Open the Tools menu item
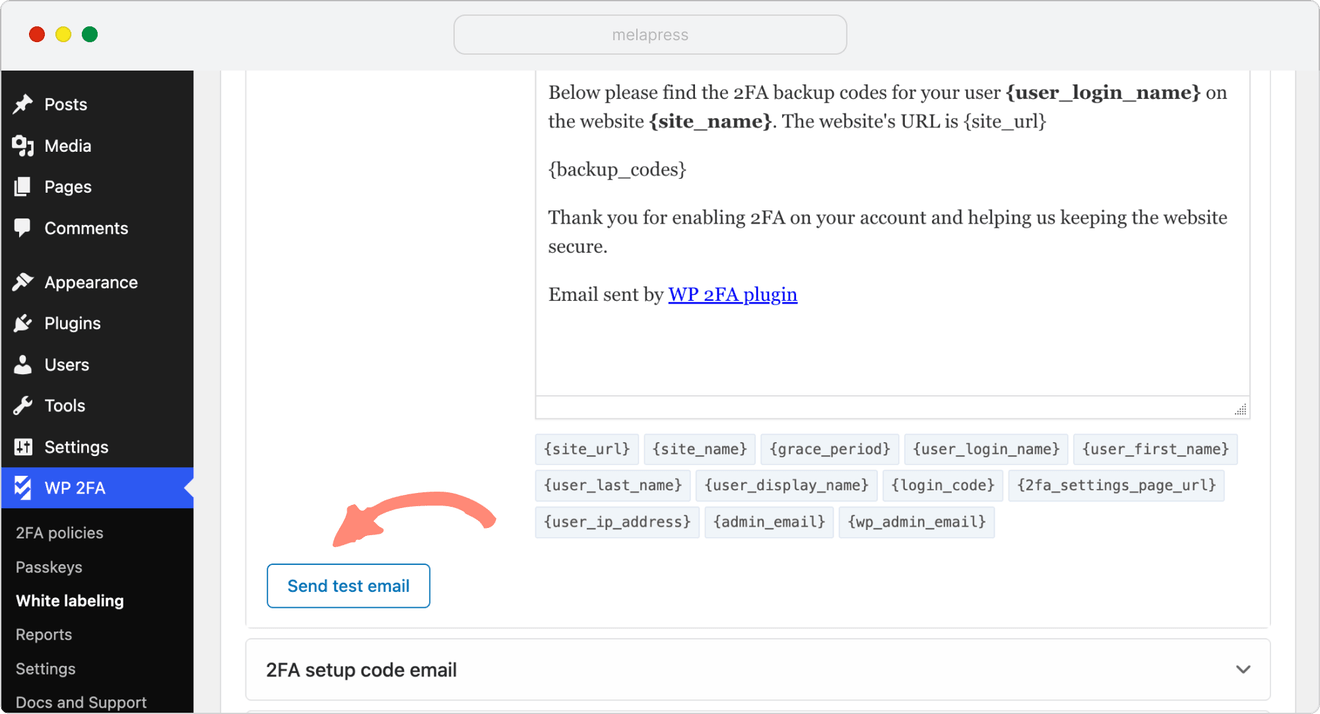The width and height of the screenshot is (1320, 714). click(x=97, y=406)
